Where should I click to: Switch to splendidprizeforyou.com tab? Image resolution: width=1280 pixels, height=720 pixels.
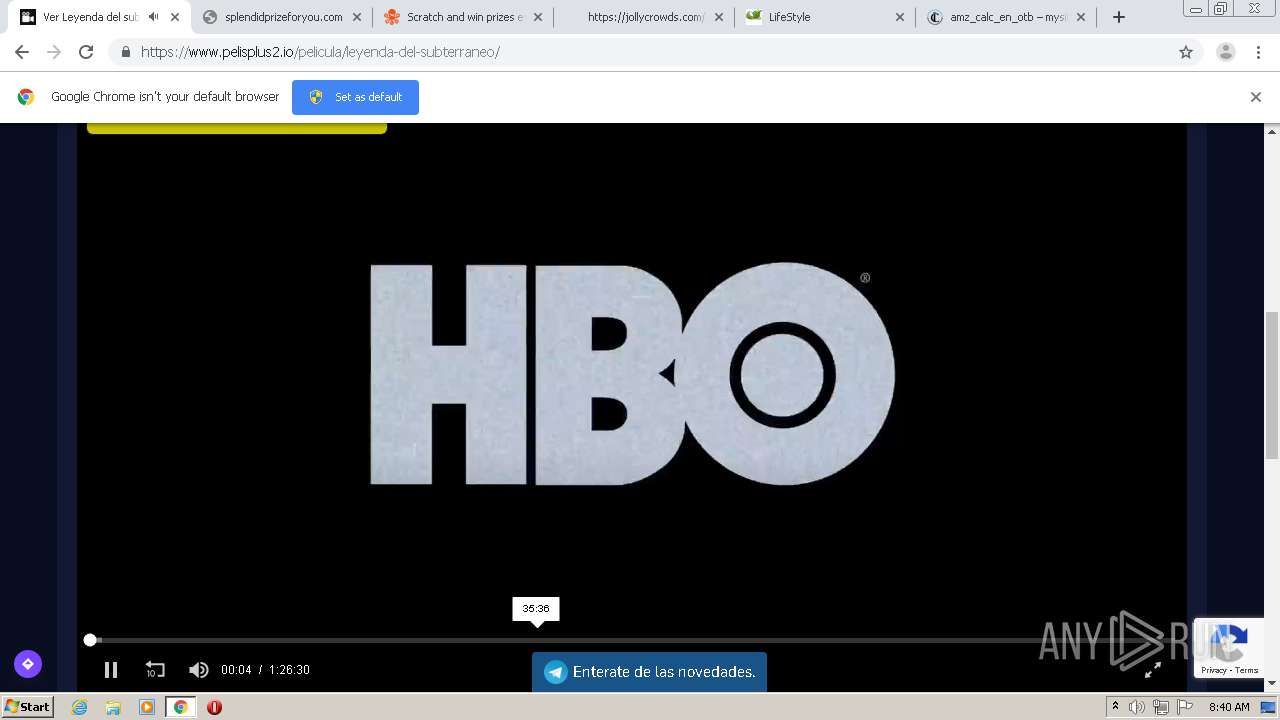click(x=283, y=17)
